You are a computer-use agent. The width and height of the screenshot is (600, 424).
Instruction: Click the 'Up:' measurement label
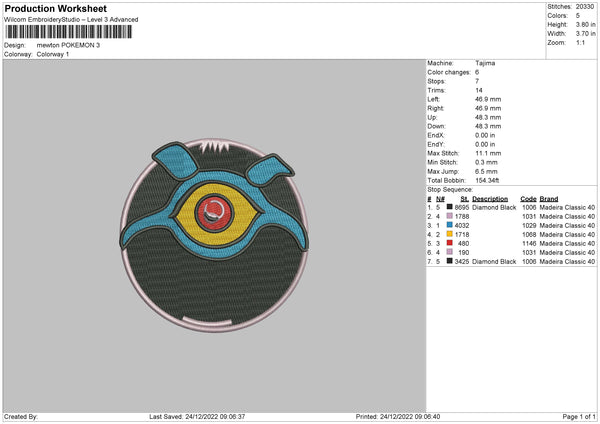pos(432,117)
